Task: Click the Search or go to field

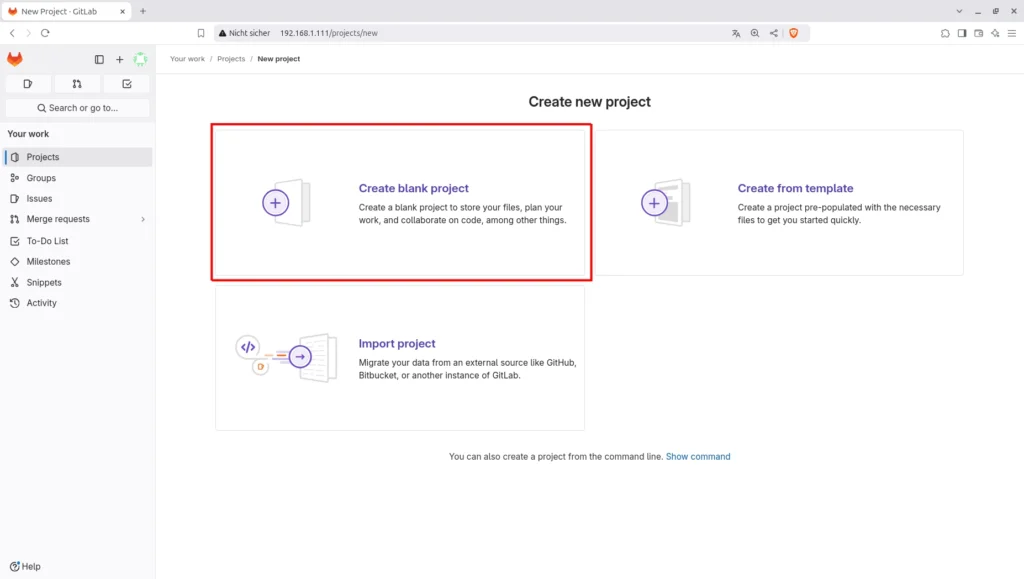Action: point(77,108)
